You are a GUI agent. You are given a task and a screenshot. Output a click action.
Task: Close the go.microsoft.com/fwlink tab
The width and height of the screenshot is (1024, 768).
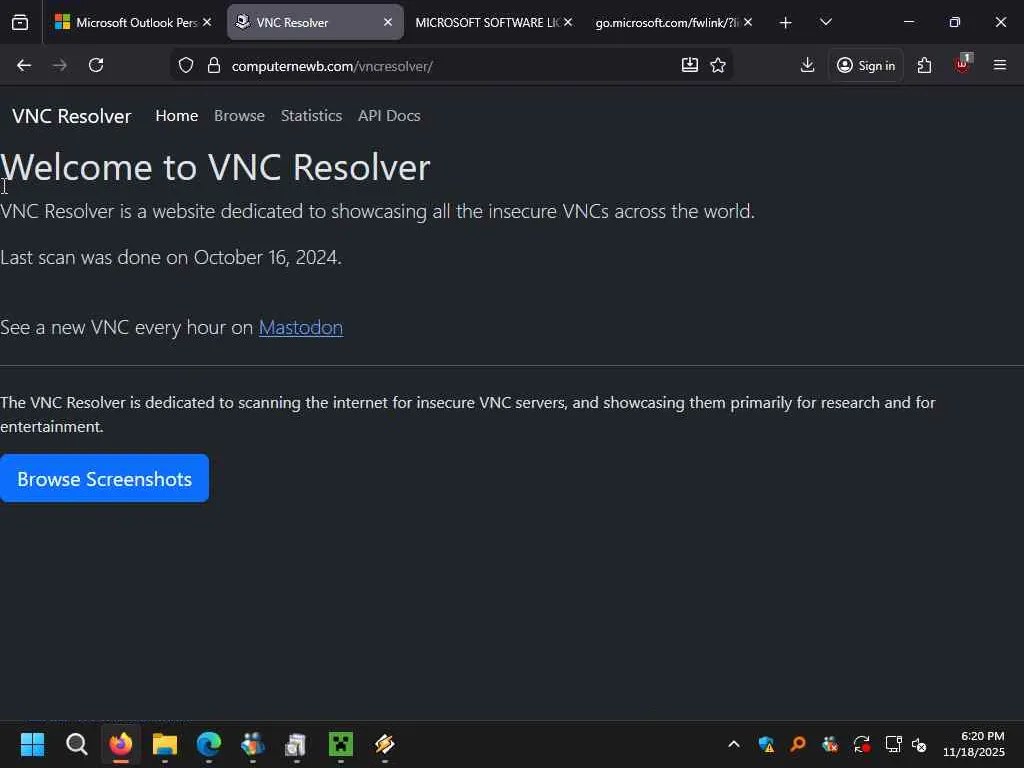(748, 23)
